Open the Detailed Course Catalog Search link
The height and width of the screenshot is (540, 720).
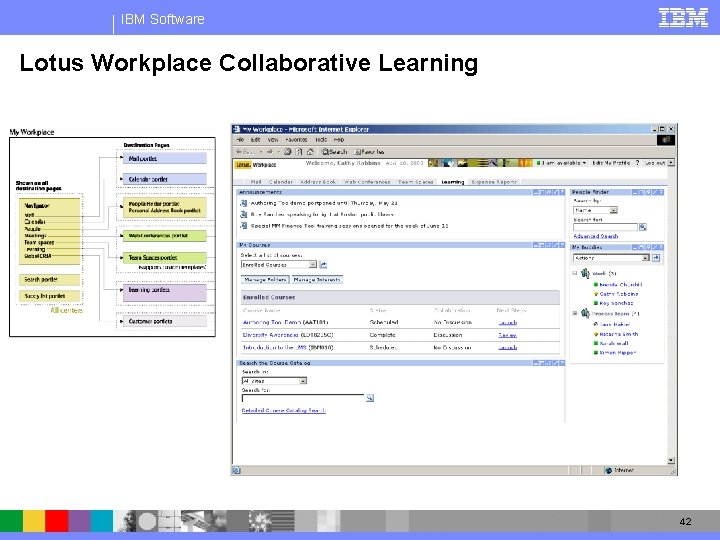tap(283, 411)
